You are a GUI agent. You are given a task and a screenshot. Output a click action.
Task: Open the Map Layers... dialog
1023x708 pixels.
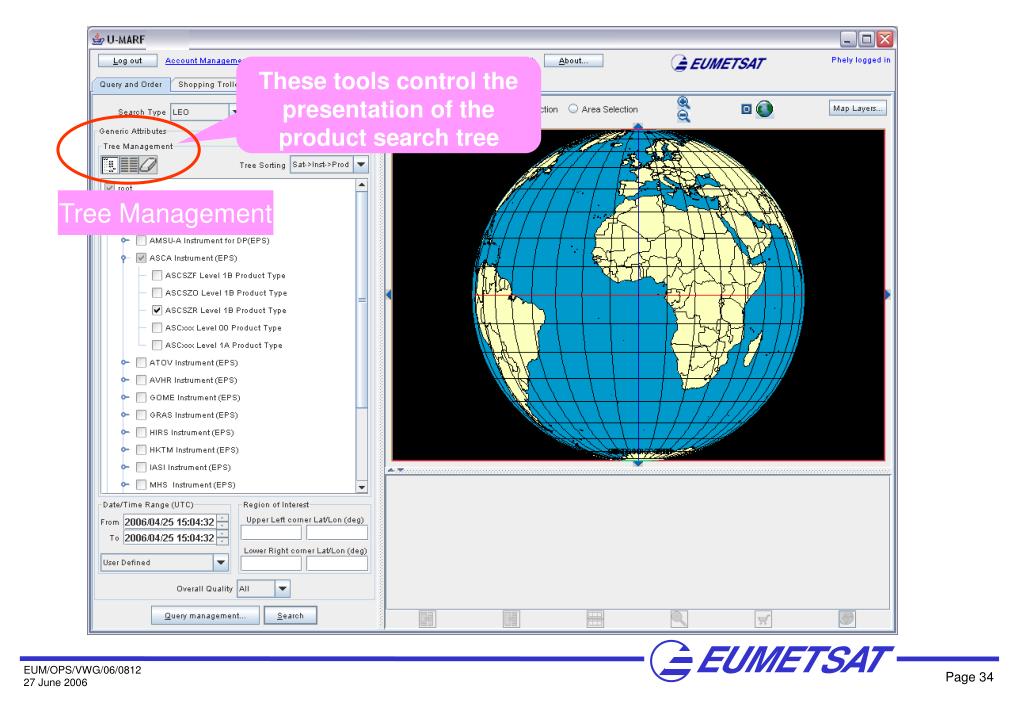point(857,108)
